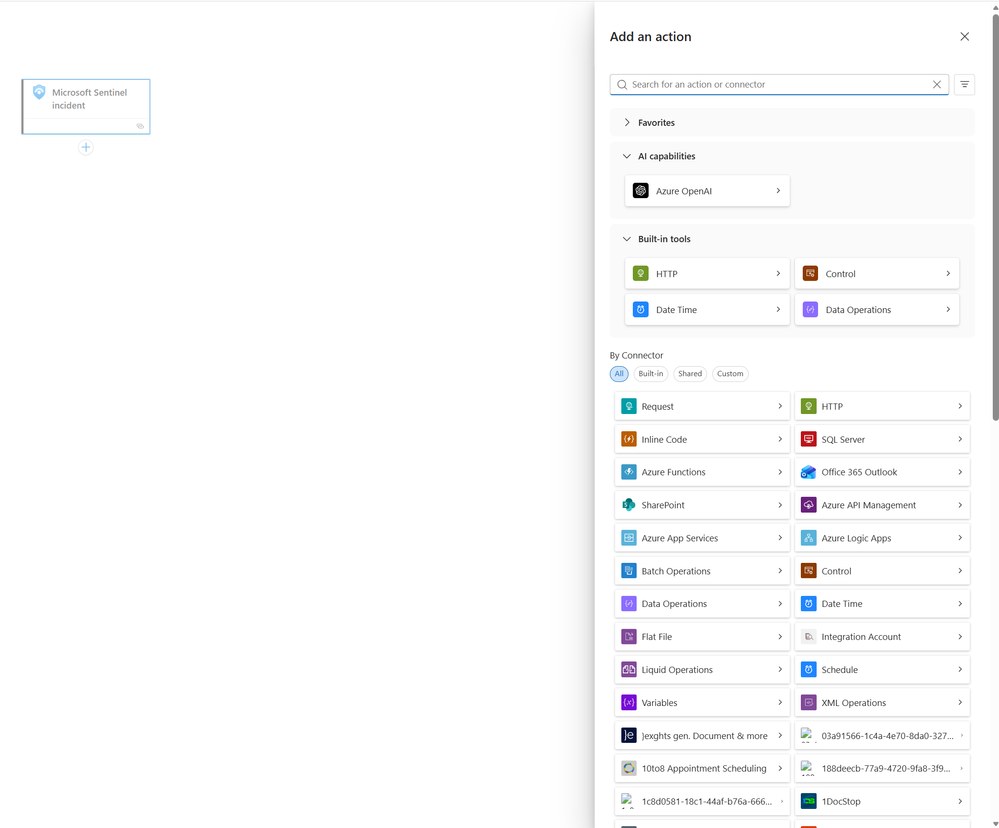
Task: Click the Azure OpenAI connector icon
Action: 640,190
